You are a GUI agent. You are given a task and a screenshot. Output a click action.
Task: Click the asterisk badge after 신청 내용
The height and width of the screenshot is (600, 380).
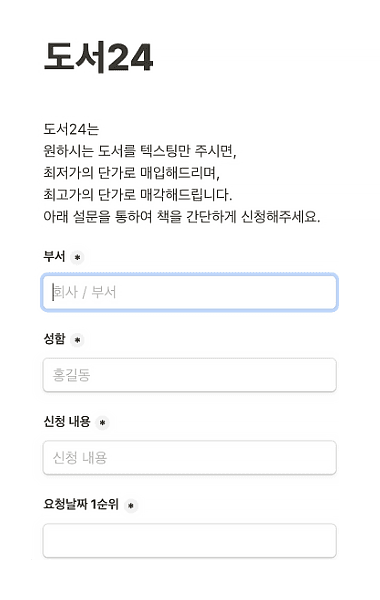tap(102, 423)
